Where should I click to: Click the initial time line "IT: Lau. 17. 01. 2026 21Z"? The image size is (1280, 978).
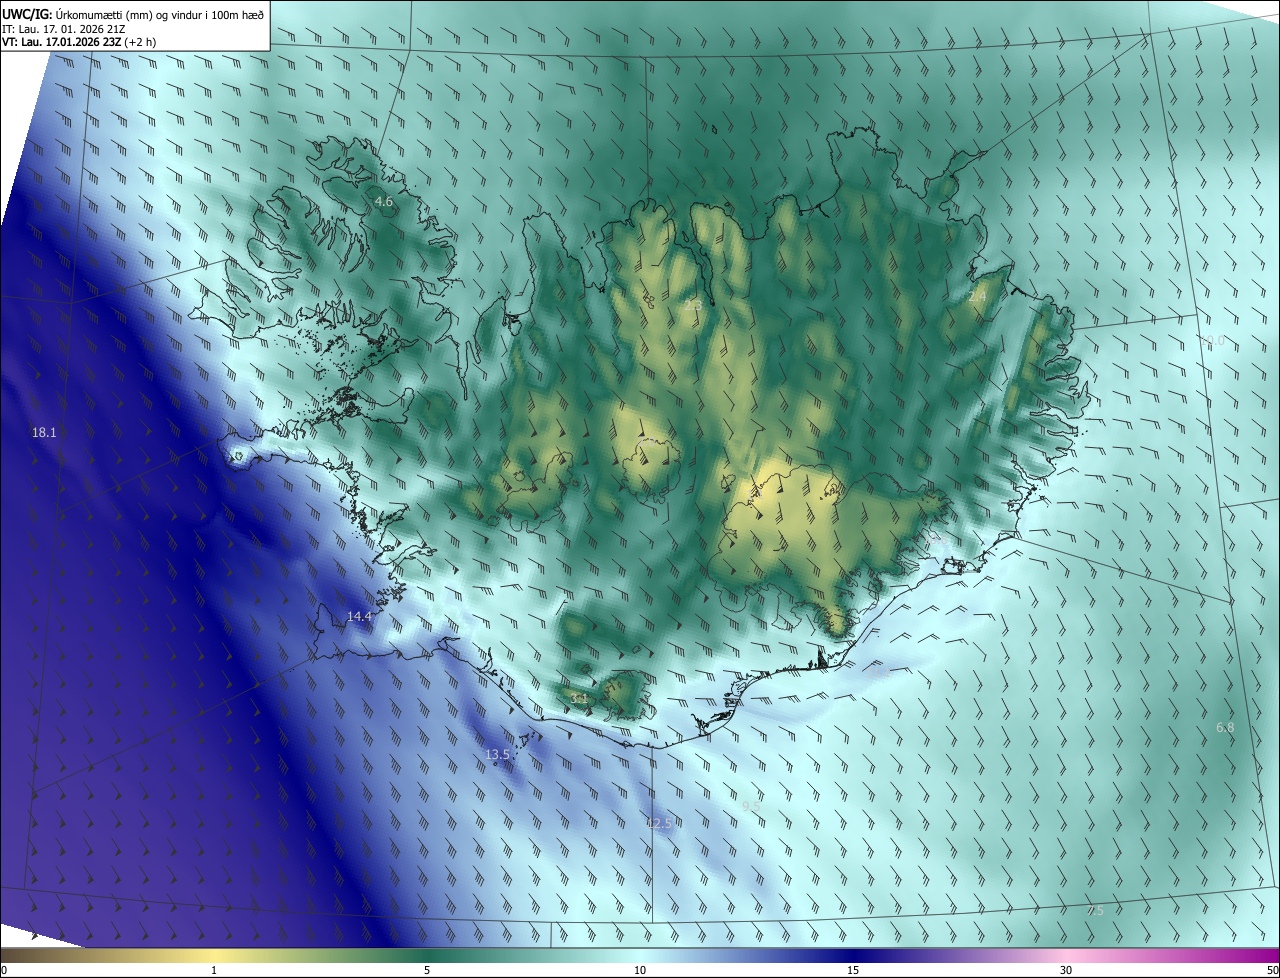click(x=63, y=28)
